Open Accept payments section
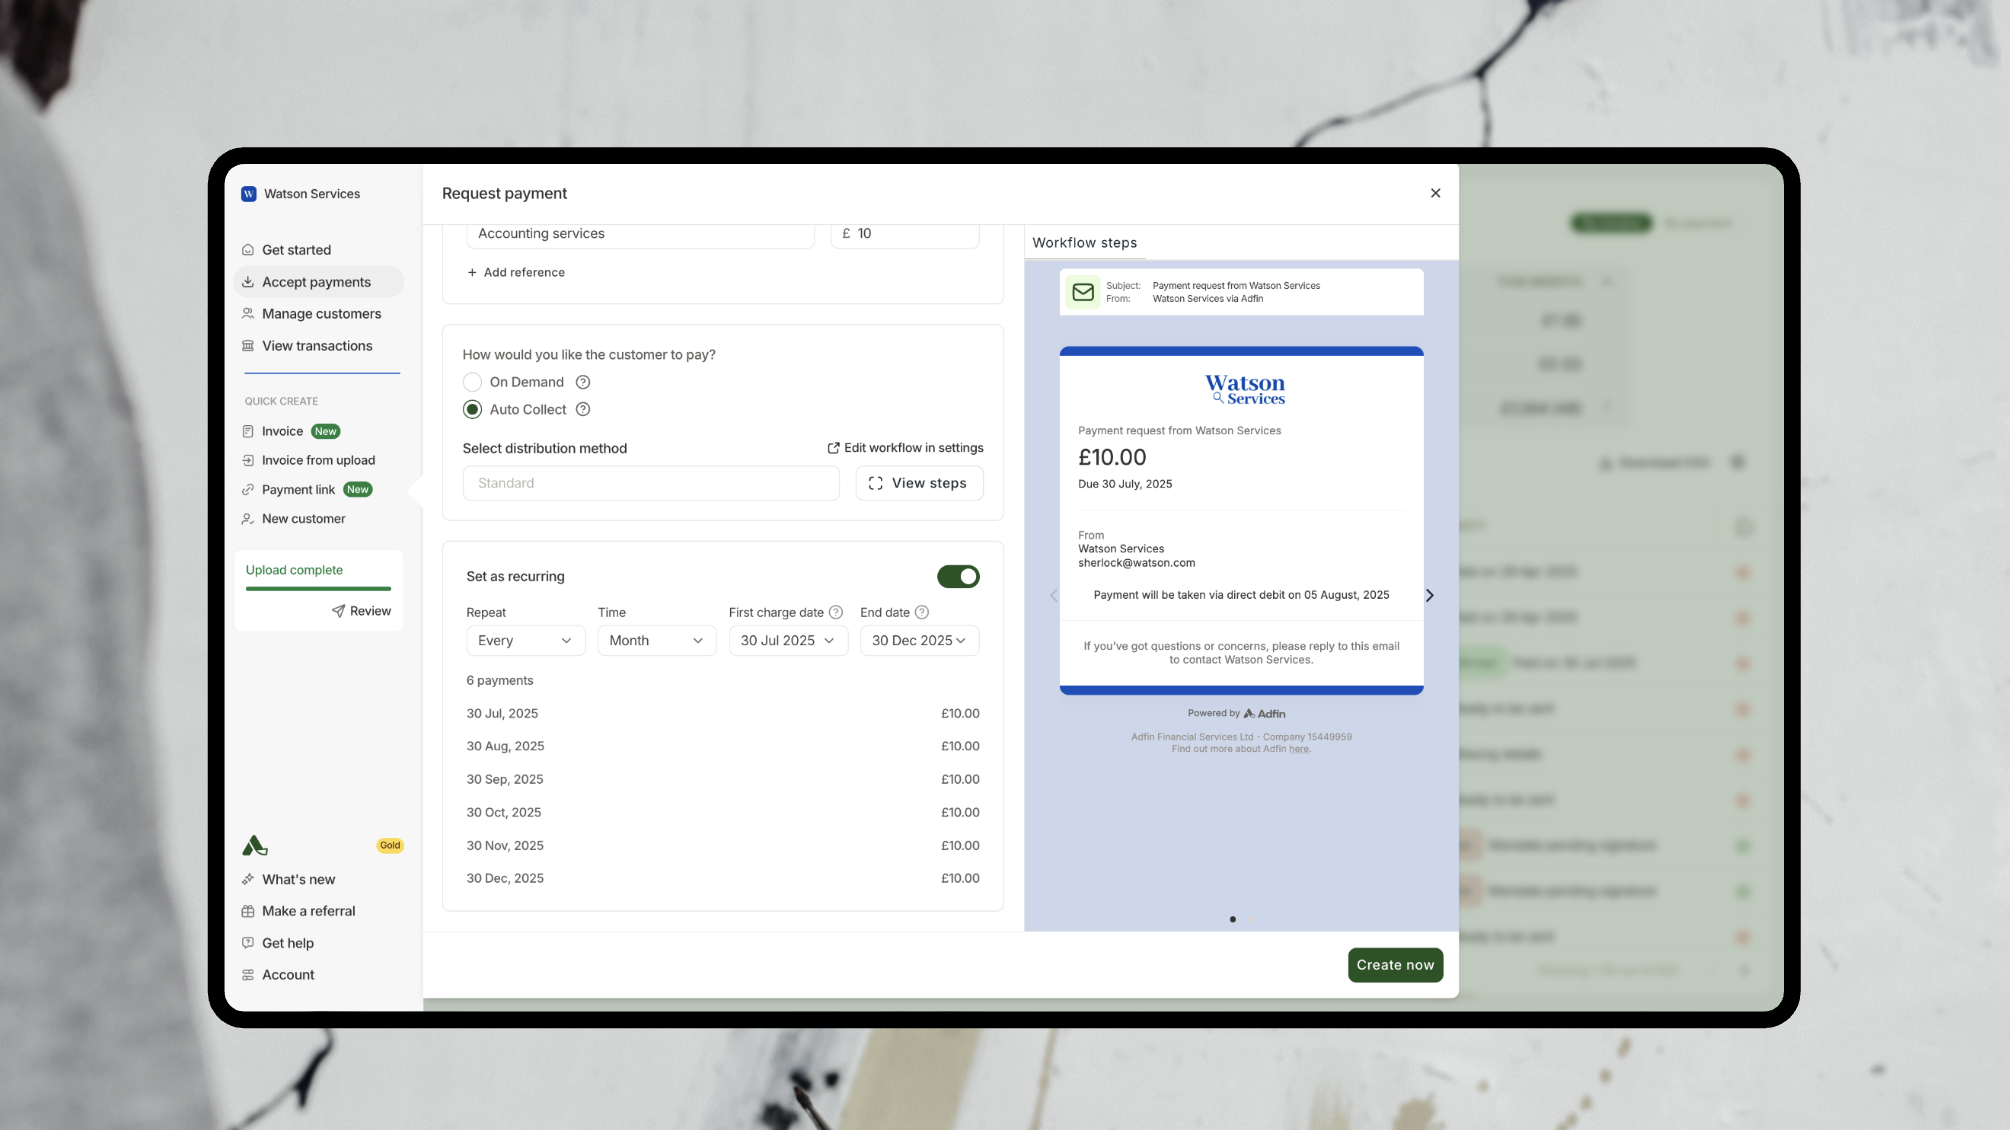Viewport: 2010px width, 1130px height. (x=318, y=282)
